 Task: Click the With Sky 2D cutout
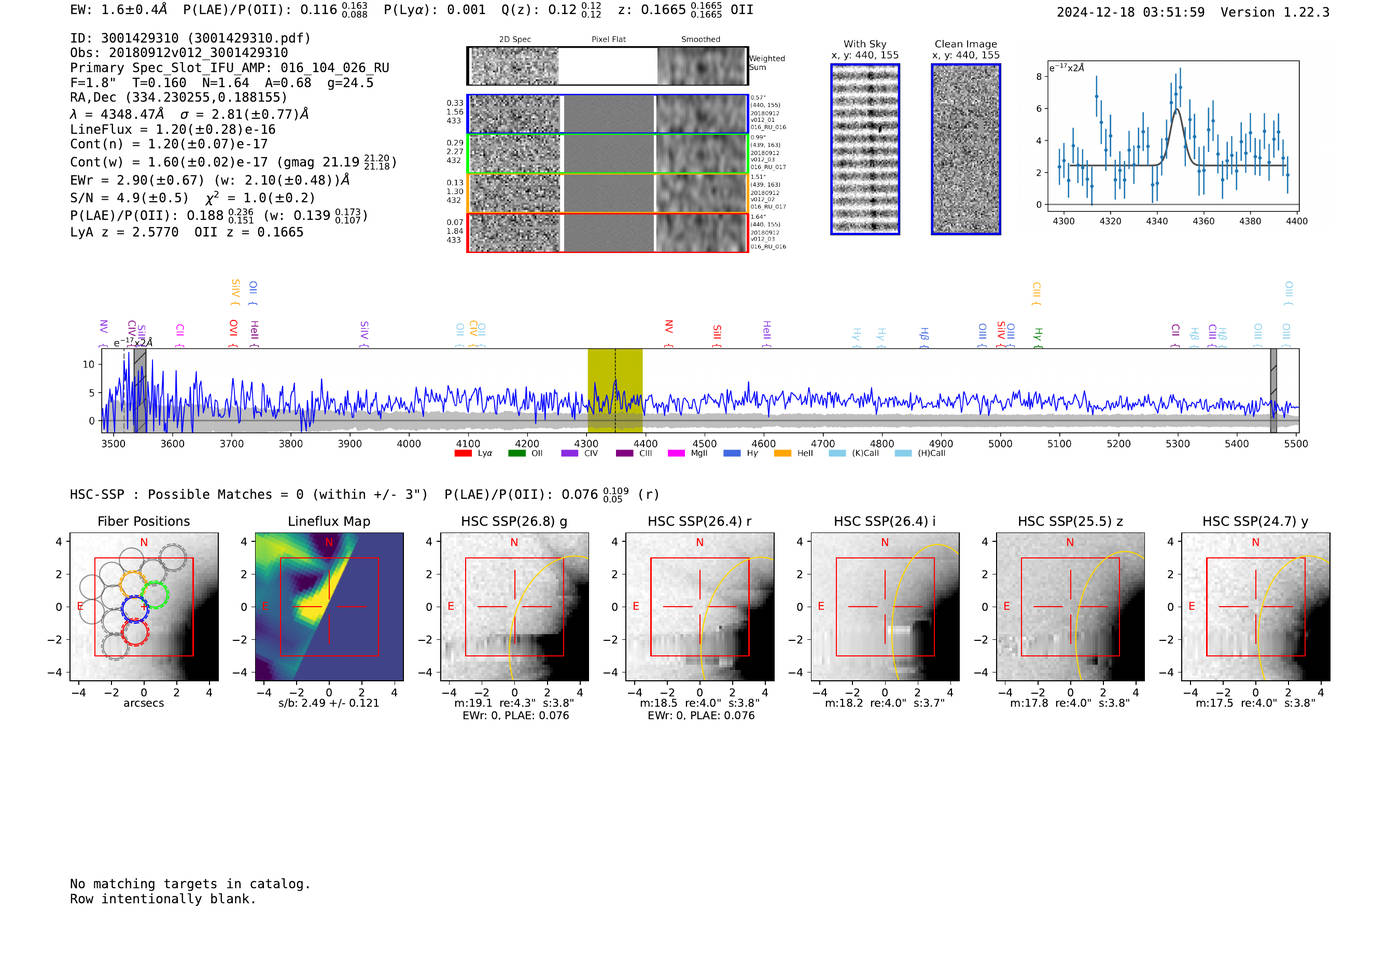(x=865, y=149)
